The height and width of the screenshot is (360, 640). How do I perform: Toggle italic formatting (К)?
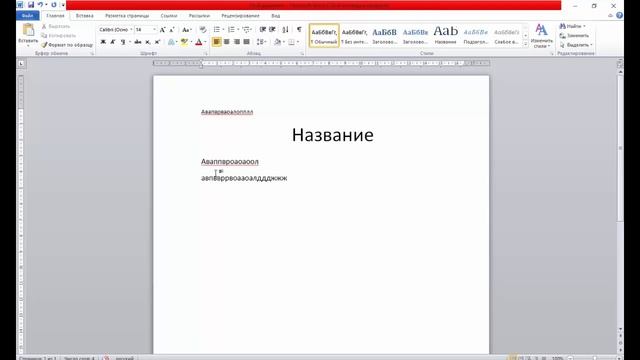113,42
